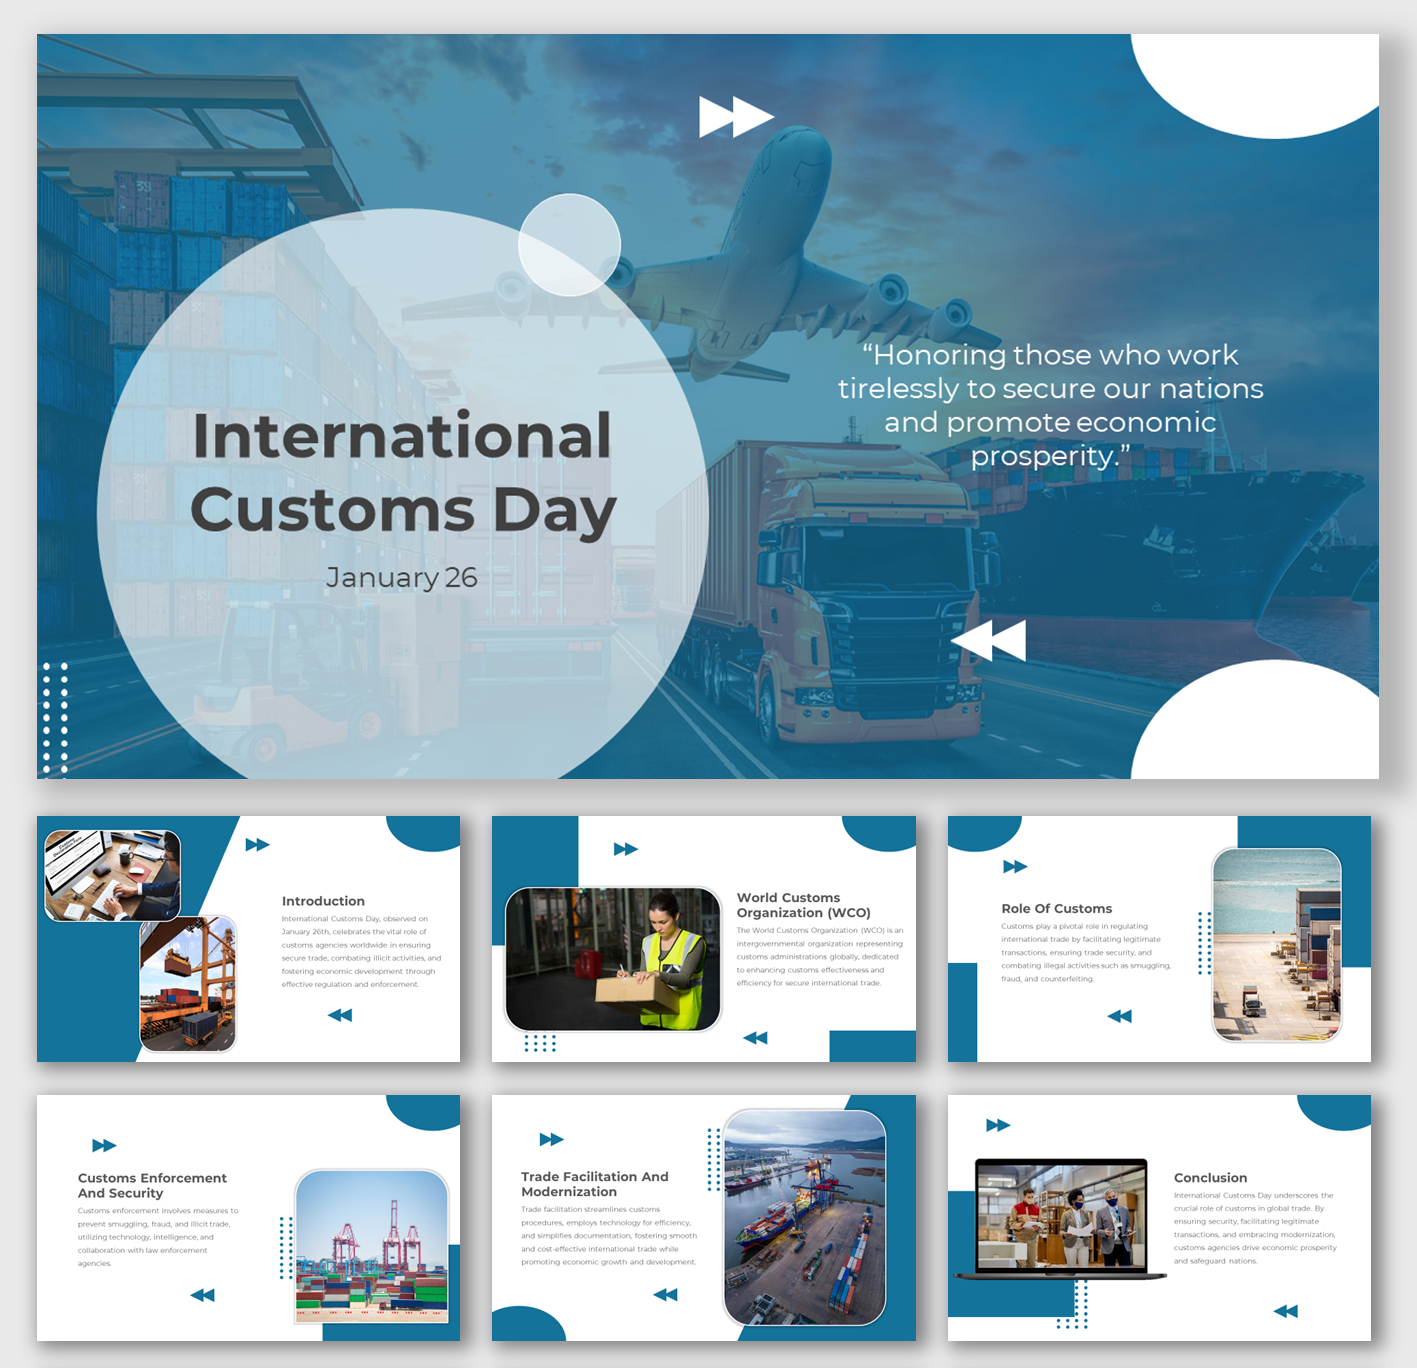The image size is (1417, 1368).
Task: Click the 'Role Of Customs' heading
Action: (x=1057, y=908)
